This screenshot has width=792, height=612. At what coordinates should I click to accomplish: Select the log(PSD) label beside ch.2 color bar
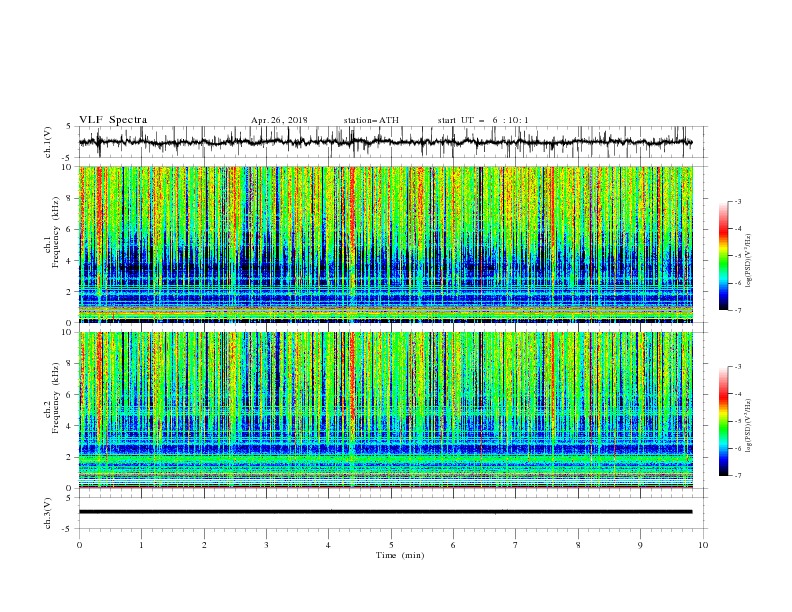(x=748, y=425)
